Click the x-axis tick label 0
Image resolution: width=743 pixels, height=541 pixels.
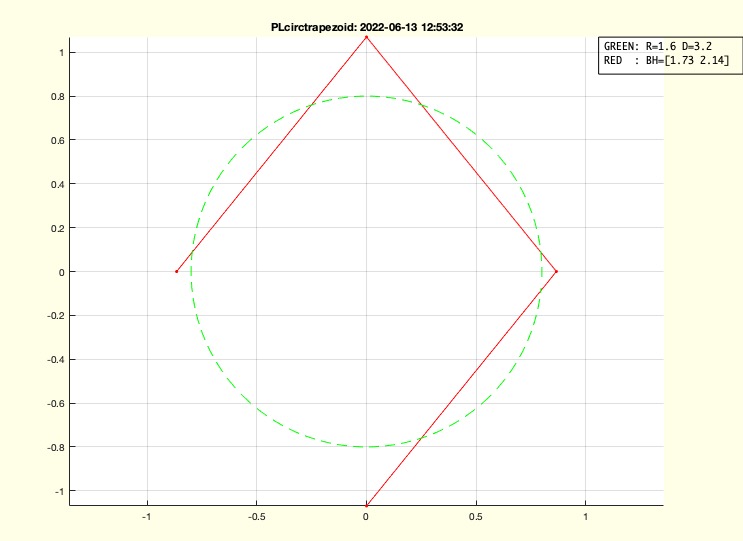coord(366,518)
